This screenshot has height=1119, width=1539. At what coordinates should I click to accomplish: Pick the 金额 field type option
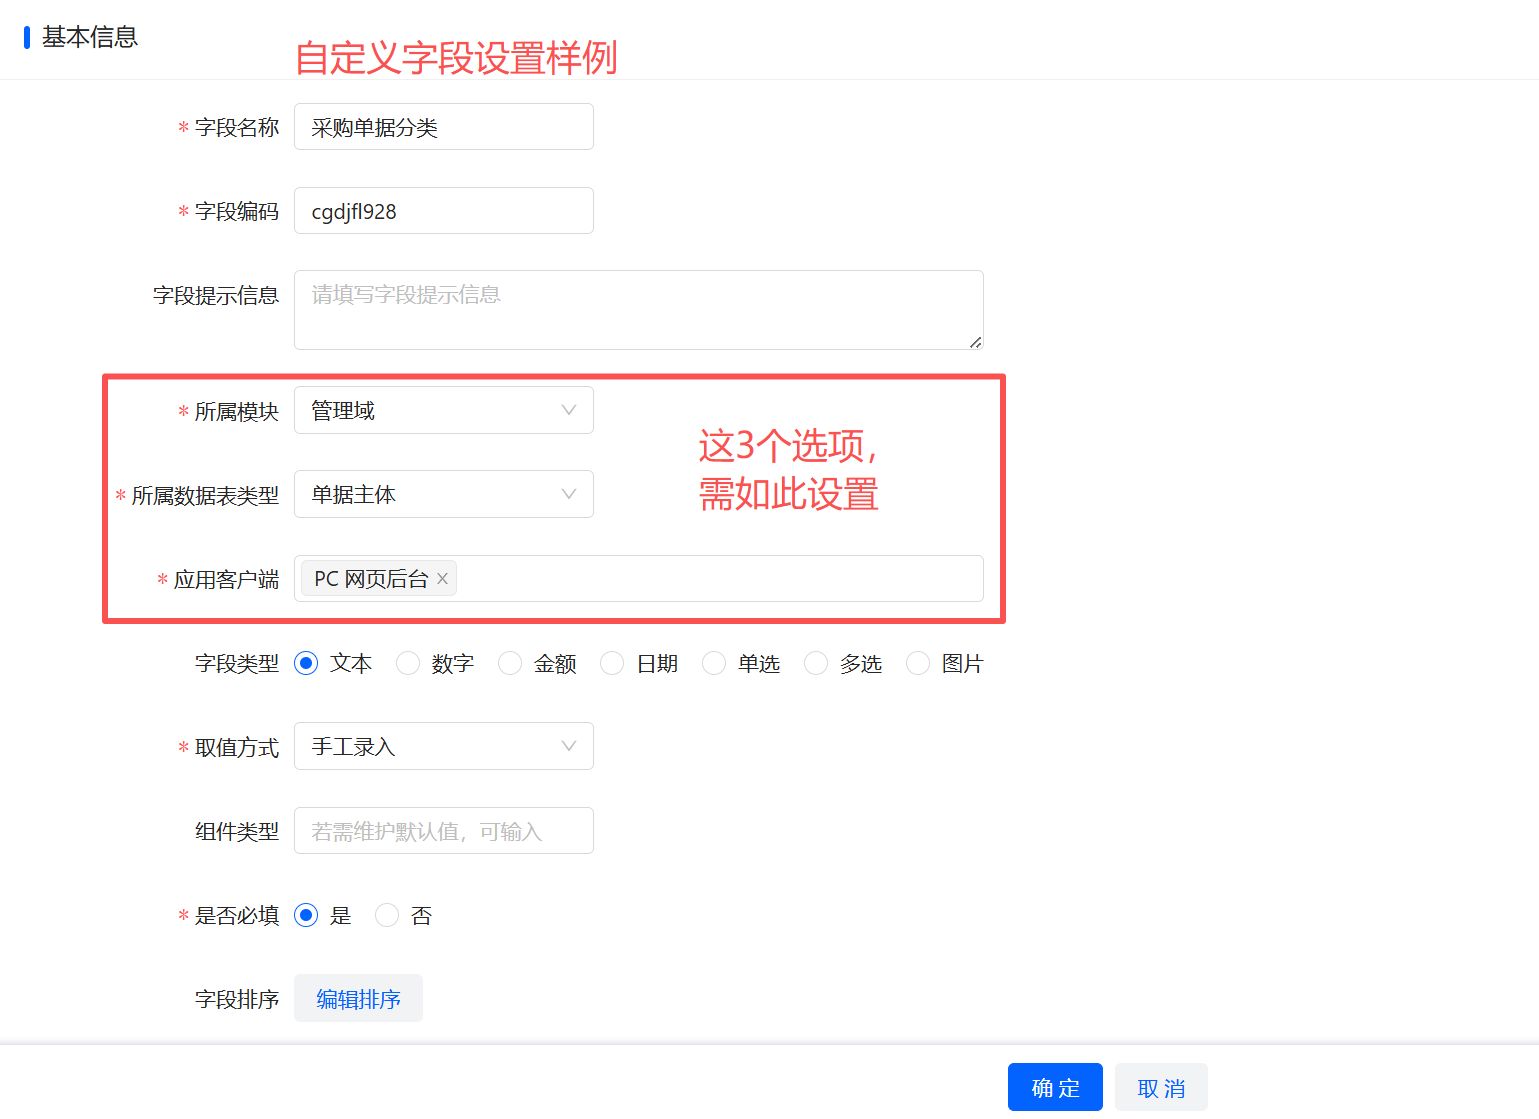click(510, 663)
